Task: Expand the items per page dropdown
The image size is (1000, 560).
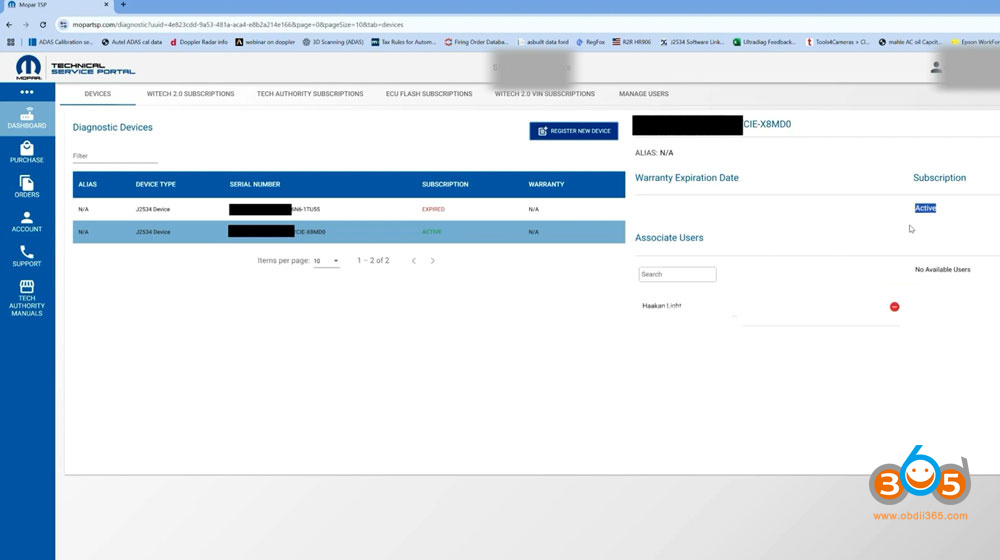Action: (x=326, y=261)
